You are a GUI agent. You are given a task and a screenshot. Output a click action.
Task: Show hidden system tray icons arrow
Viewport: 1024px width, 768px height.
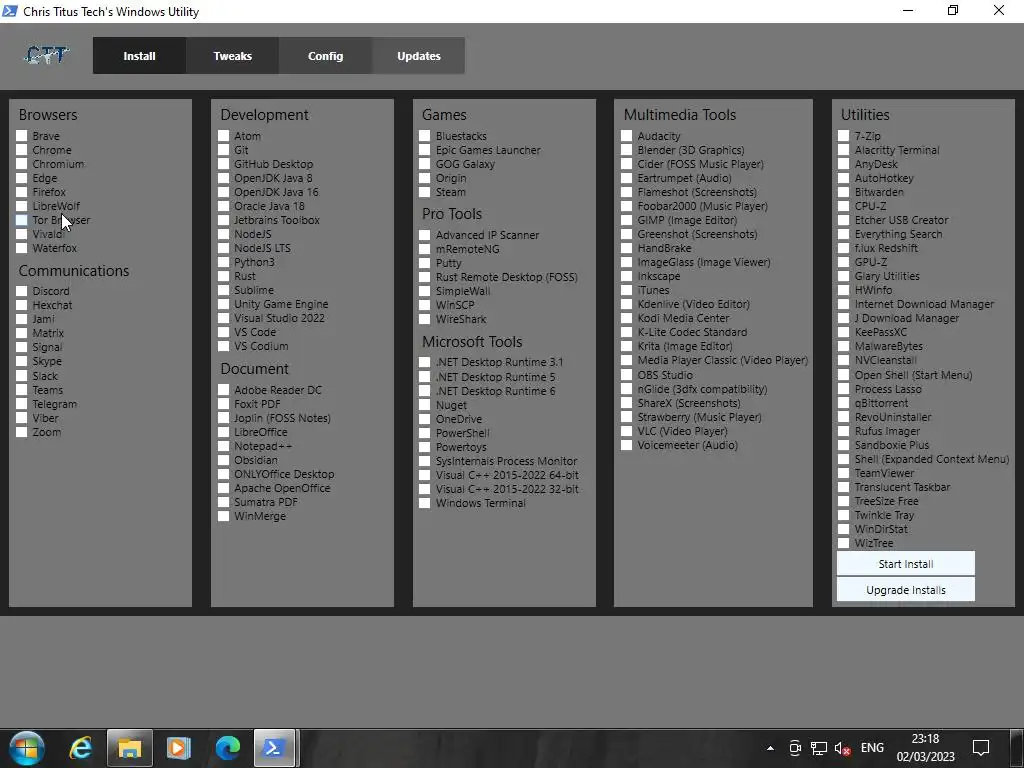point(770,748)
